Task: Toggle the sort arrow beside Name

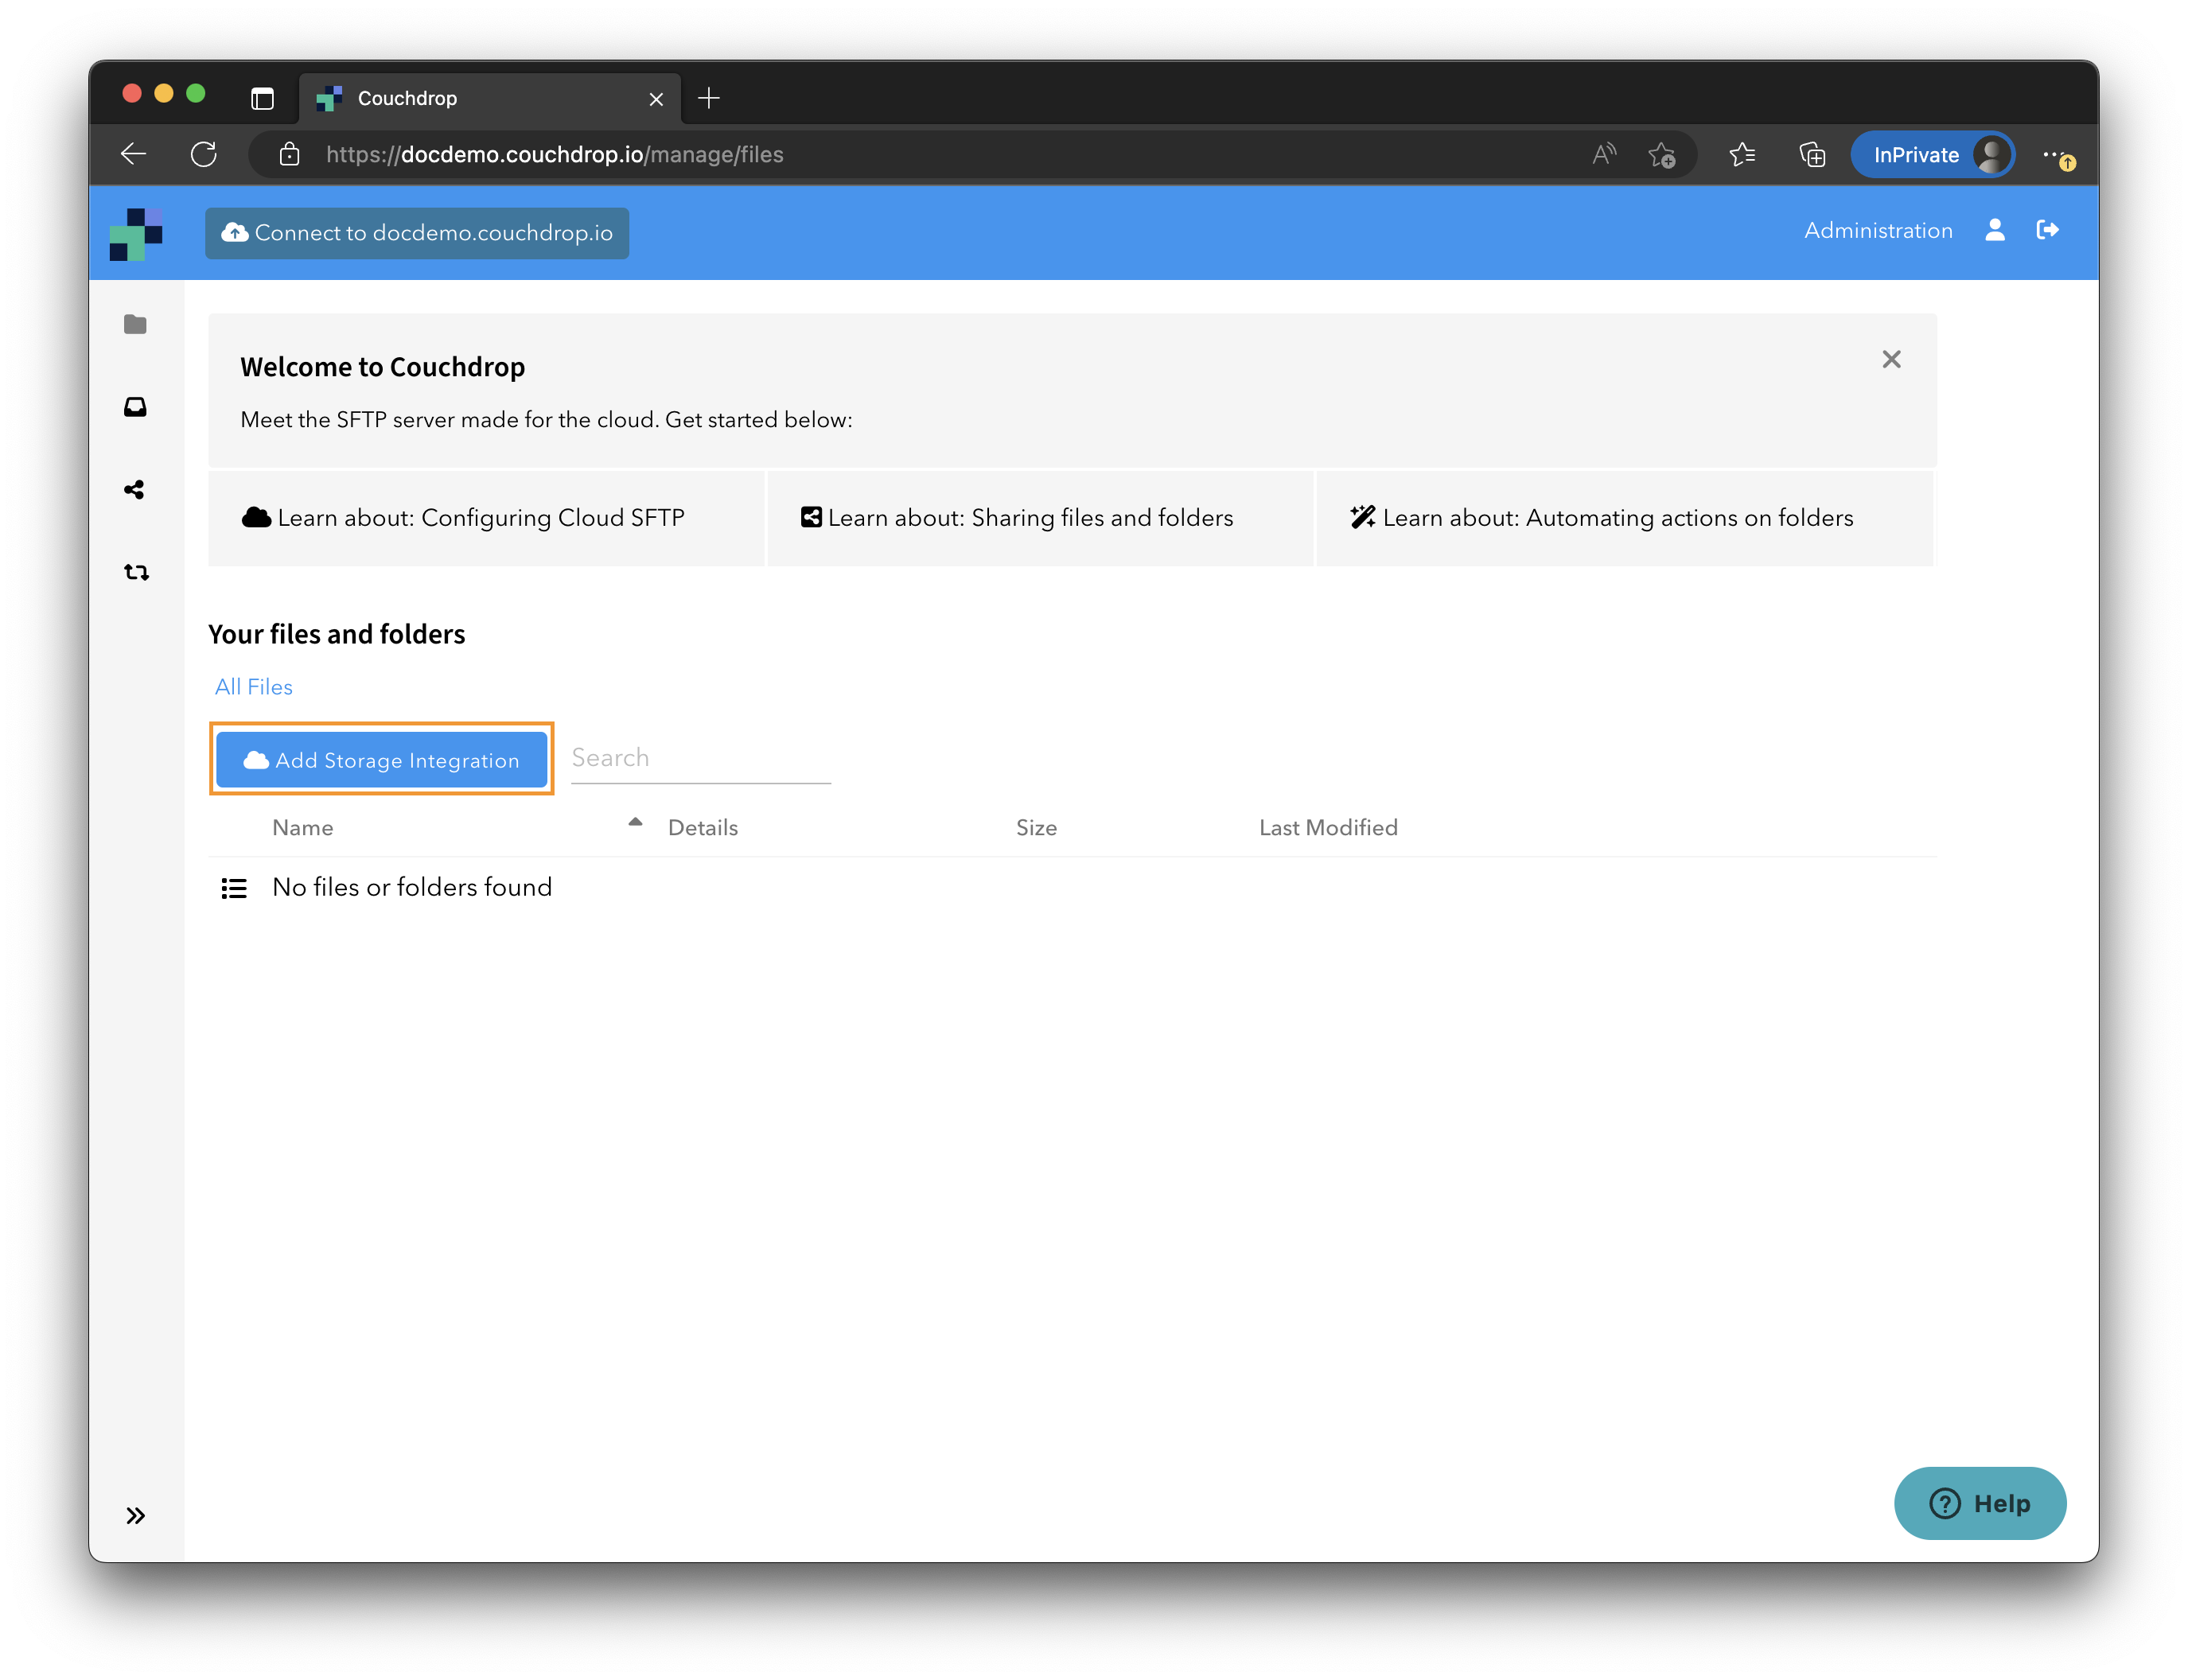Action: 635,822
